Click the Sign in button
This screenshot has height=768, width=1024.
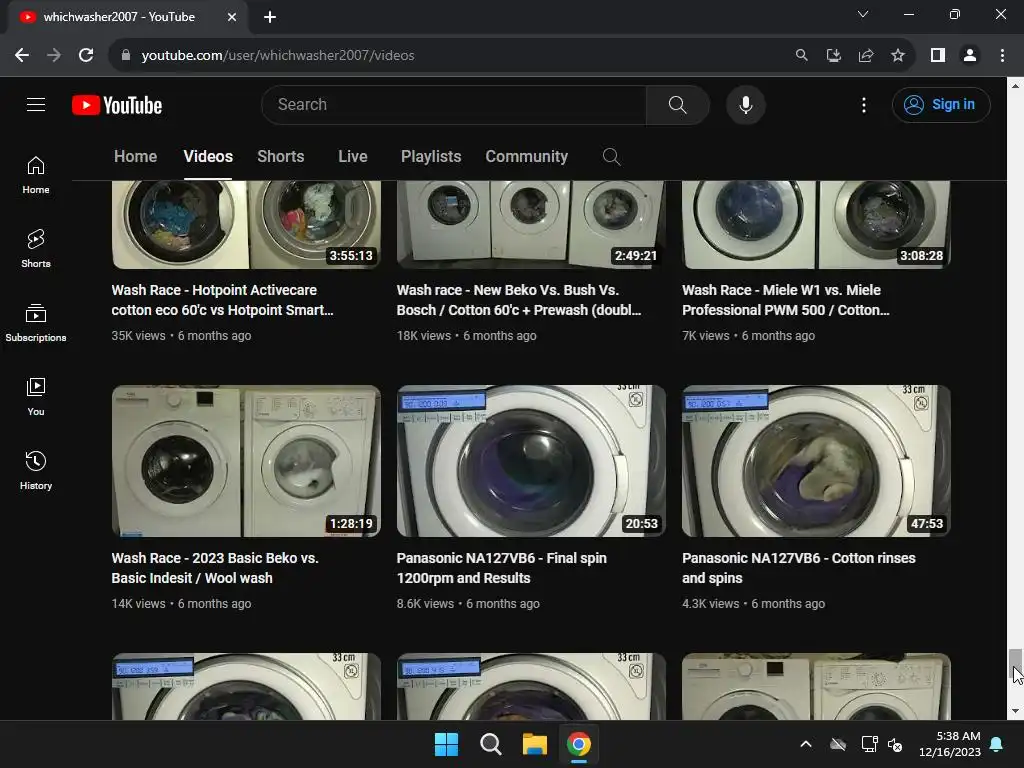click(x=941, y=104)
